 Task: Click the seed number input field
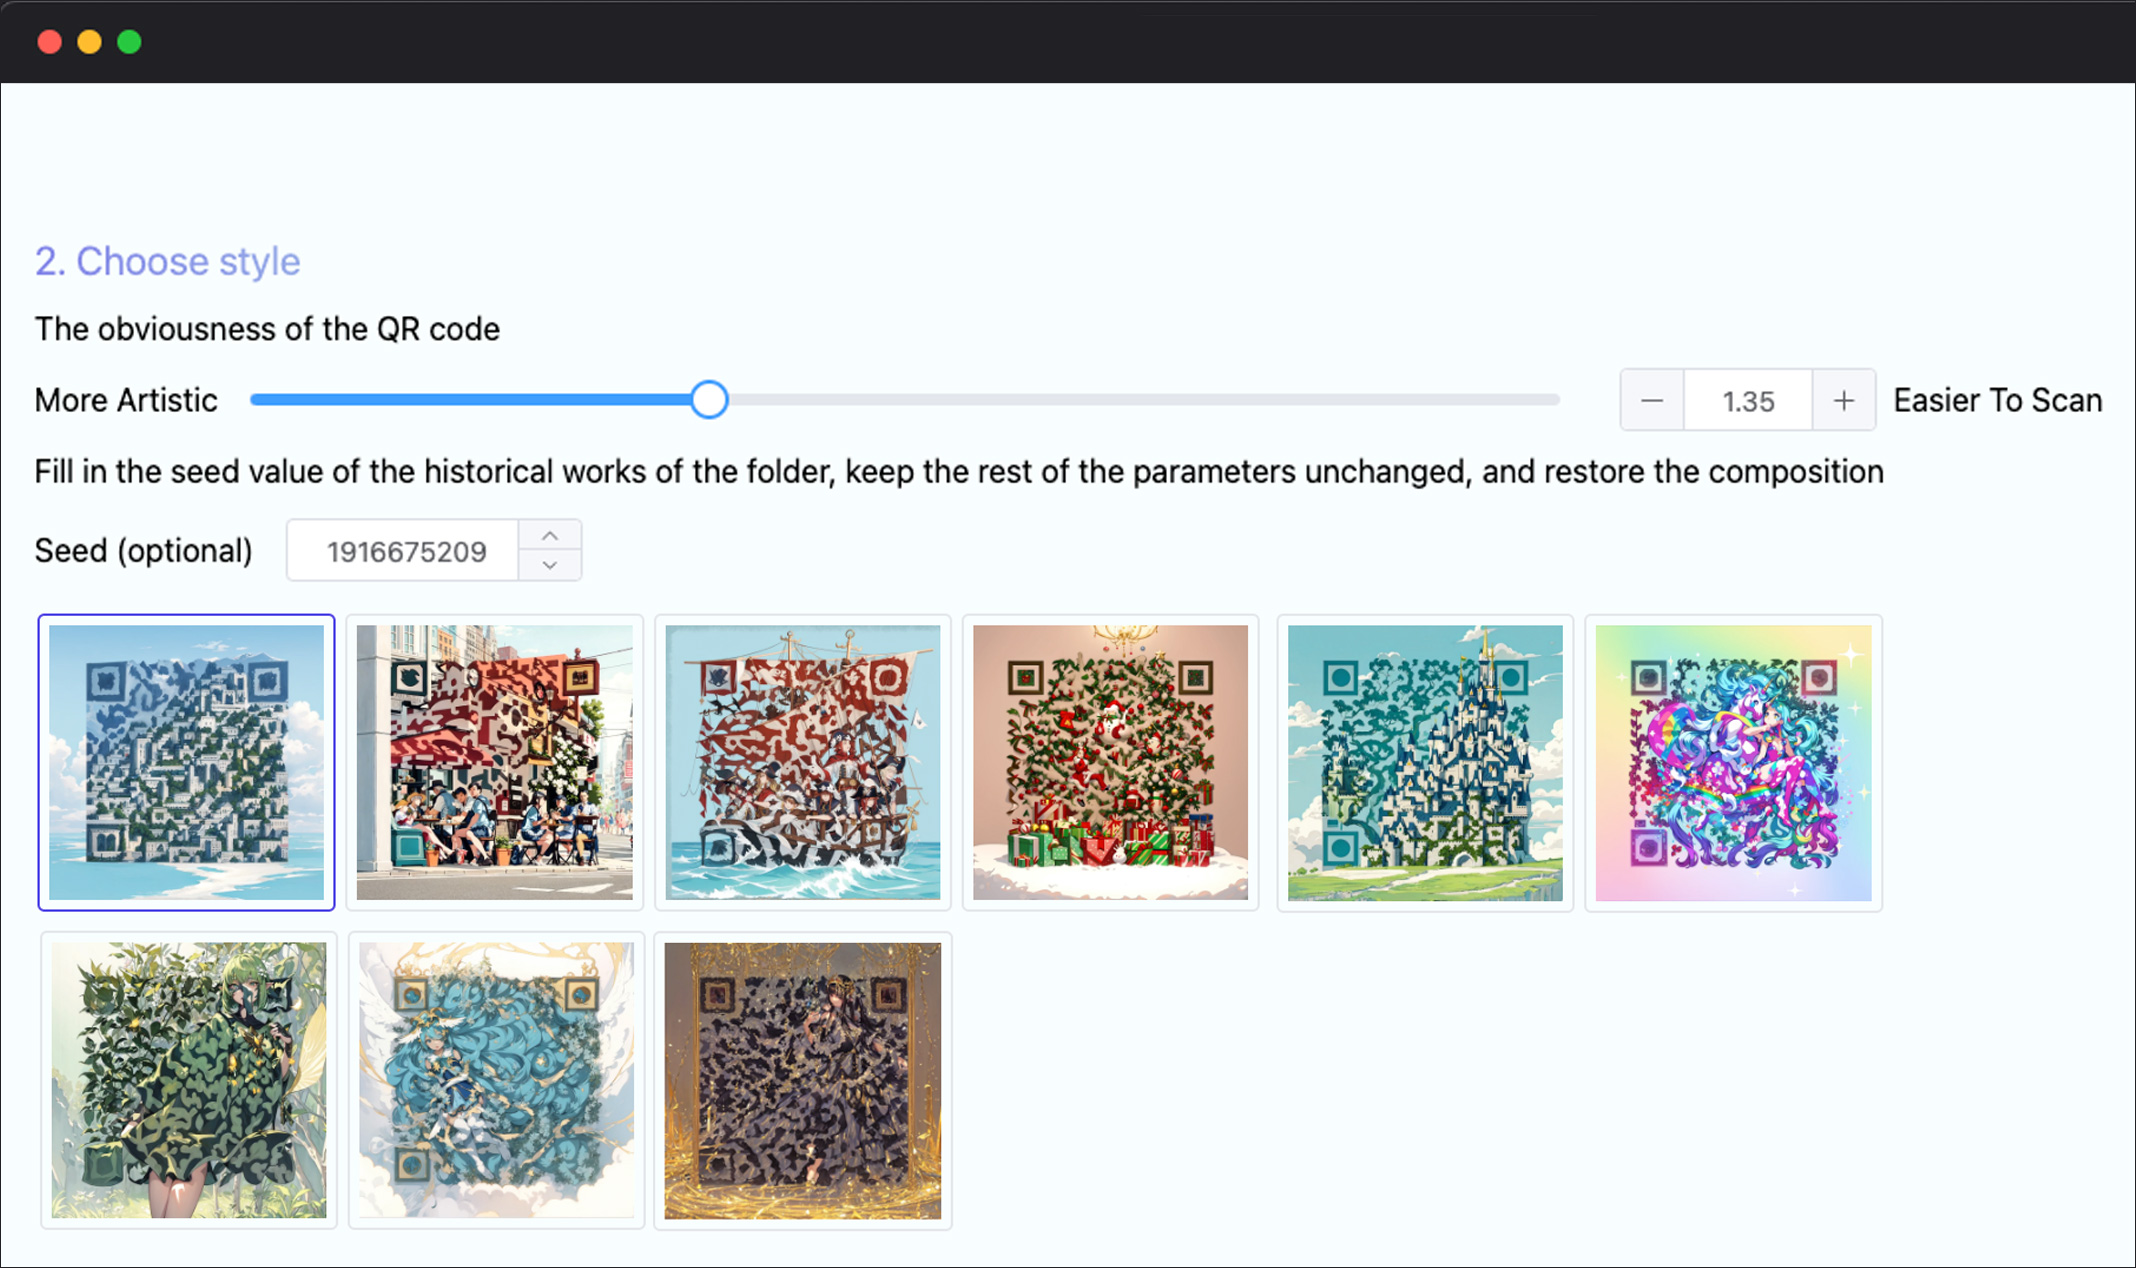pyautogui.click(x=404, y=551)
